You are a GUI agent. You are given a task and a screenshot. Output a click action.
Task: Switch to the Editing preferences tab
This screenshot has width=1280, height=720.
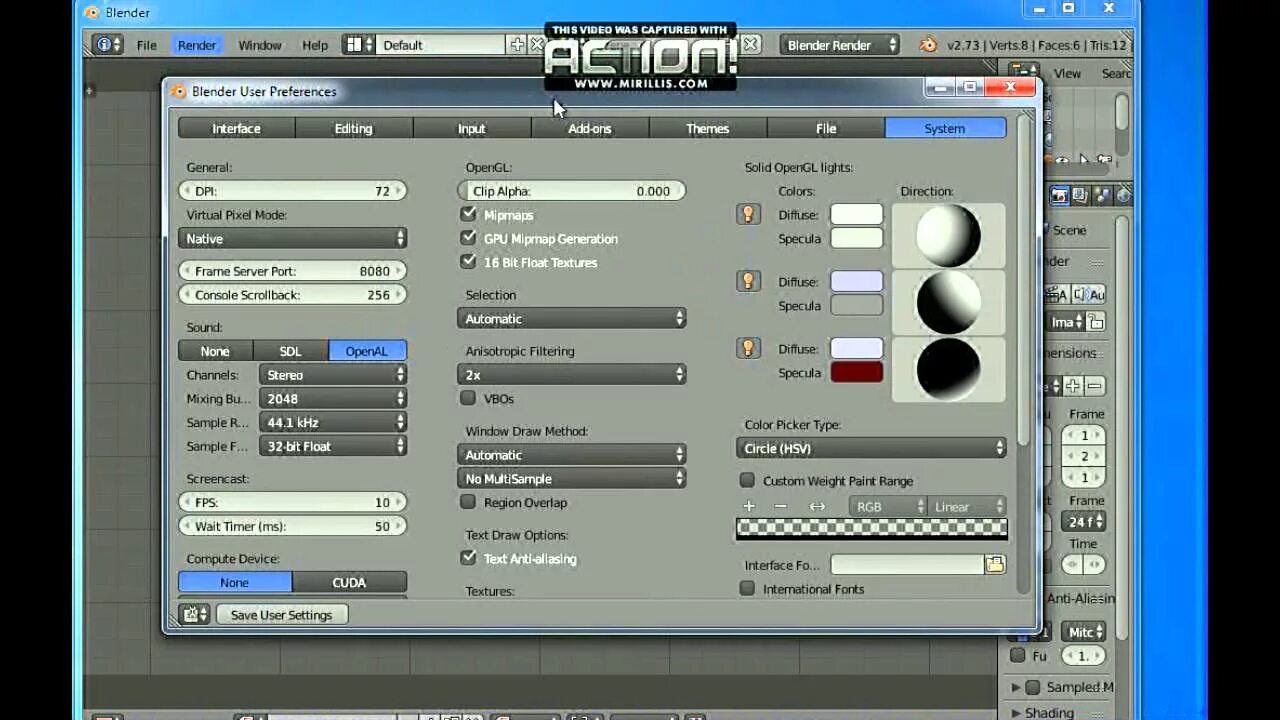pyautogui.click(x=354, y=128)
